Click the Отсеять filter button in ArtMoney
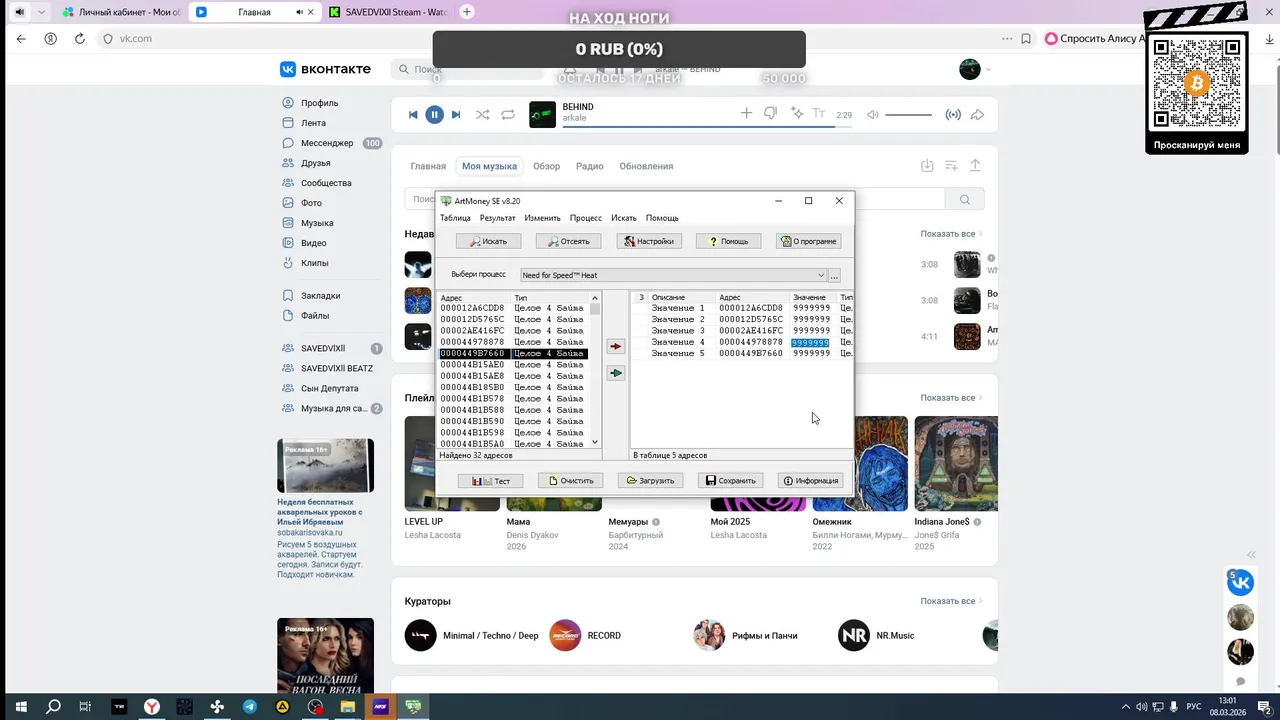The height and width of the screenshot is (720, 1280). 568,241
